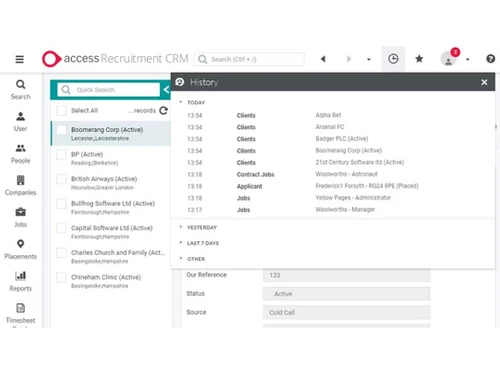Open 21st Century Software ltd history entry

tap(360, 162)
